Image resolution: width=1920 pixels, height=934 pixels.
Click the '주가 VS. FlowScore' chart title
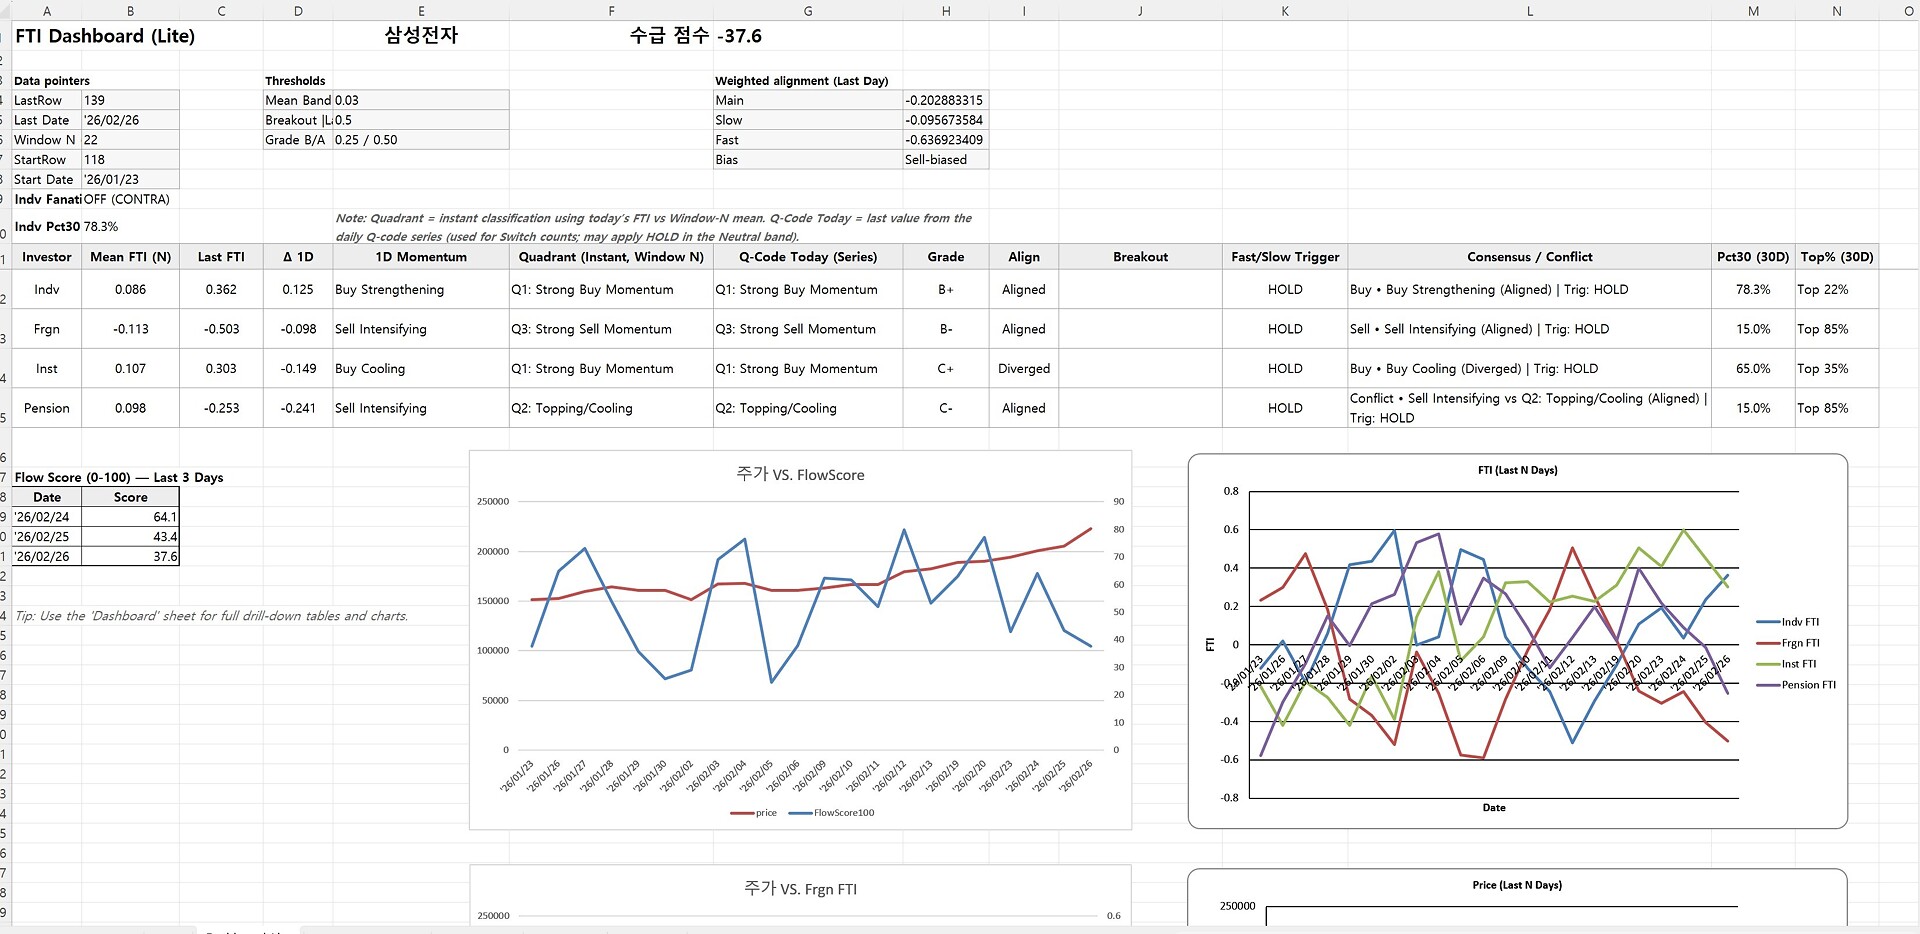click(800, 475)
